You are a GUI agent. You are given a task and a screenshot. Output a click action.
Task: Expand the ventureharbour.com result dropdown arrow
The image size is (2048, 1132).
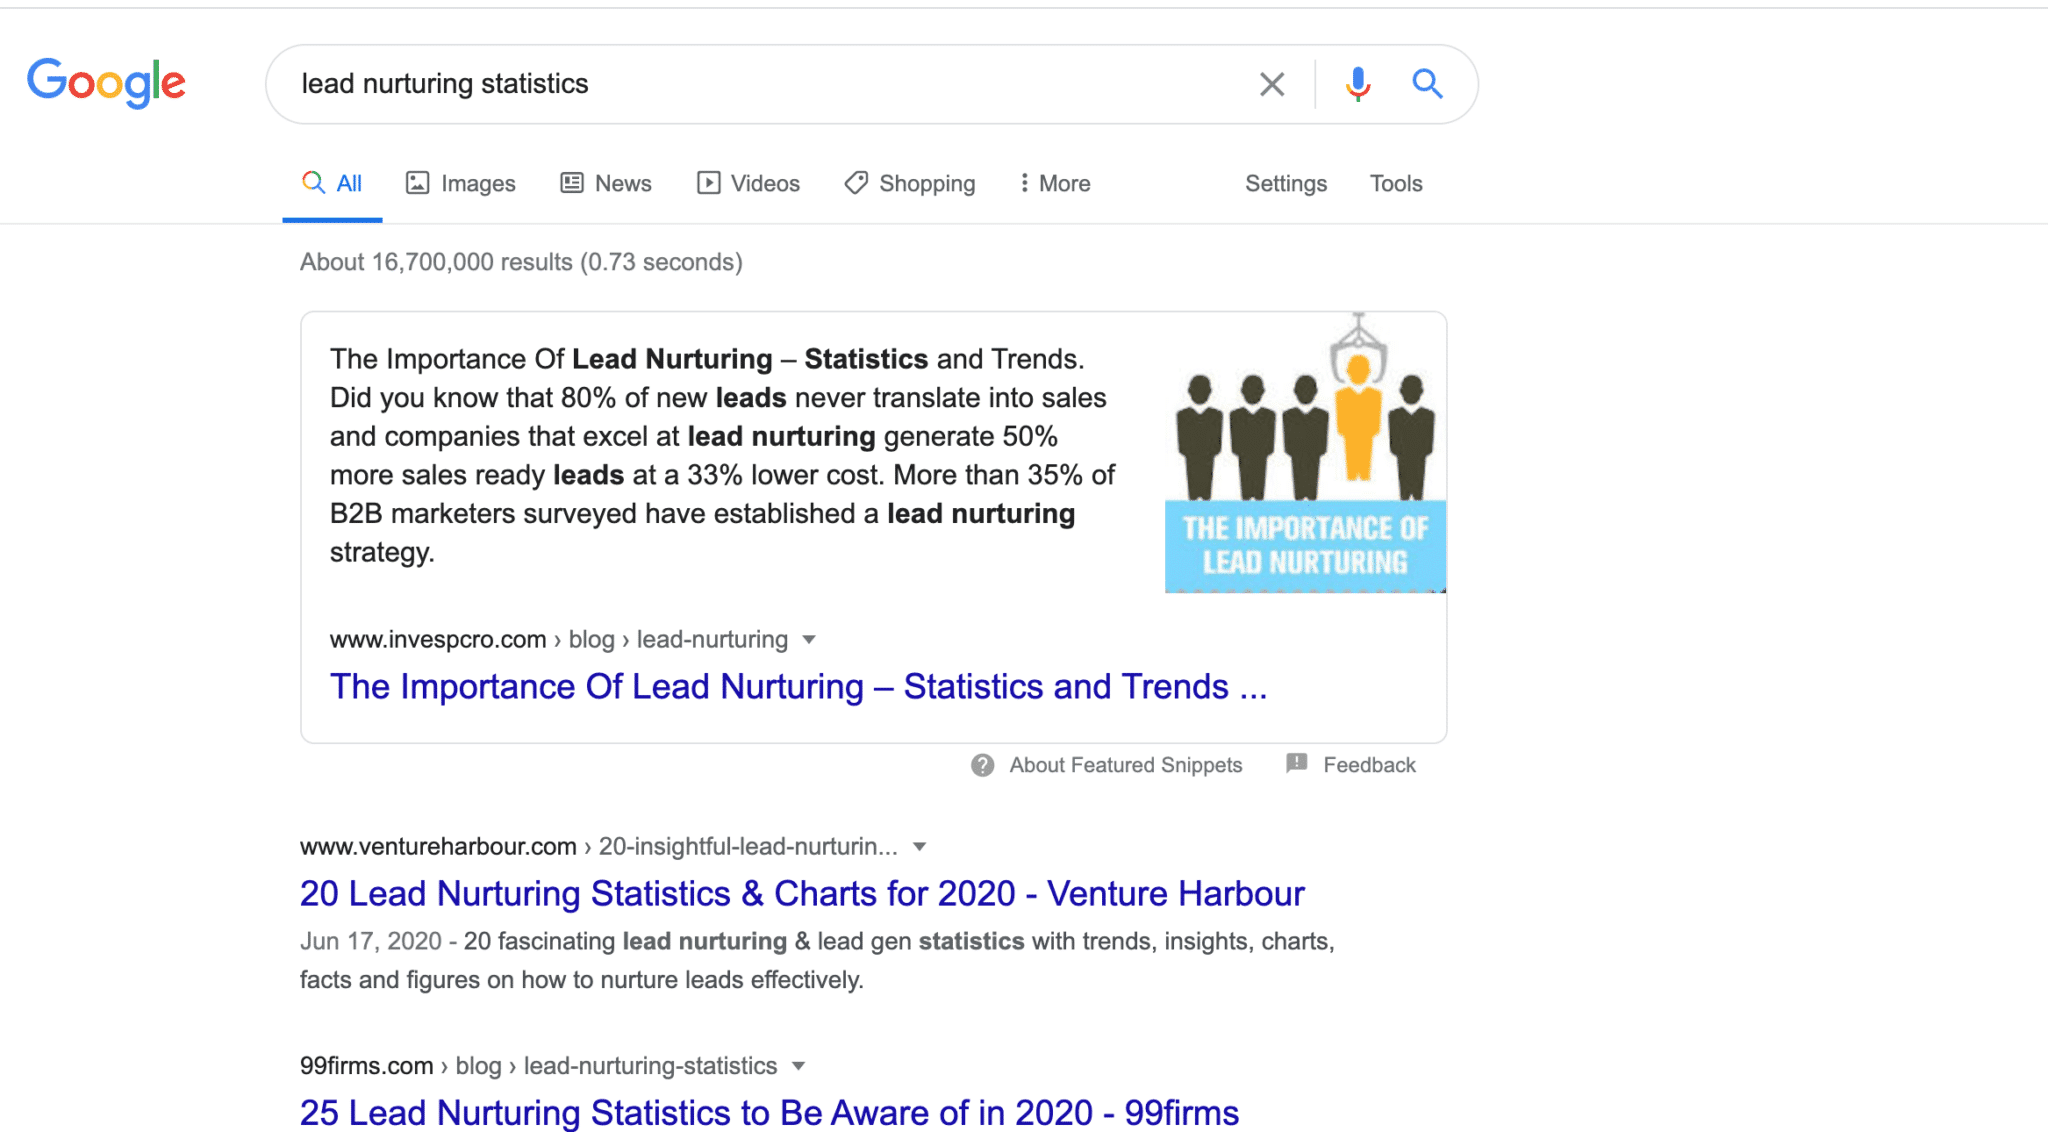coord(920,846)
